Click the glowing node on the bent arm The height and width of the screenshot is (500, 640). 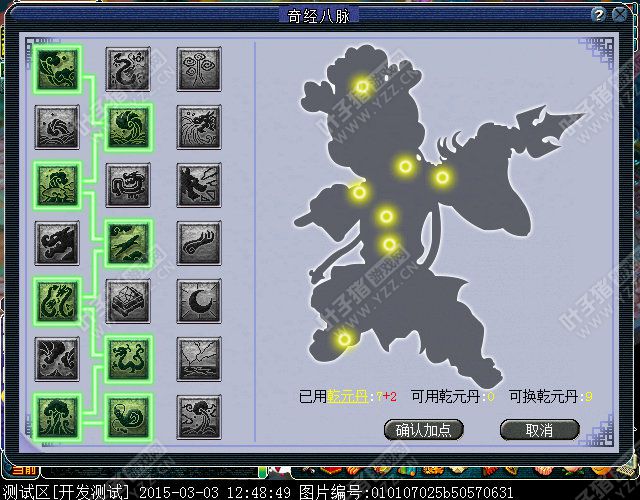click(x=359, y=192)
